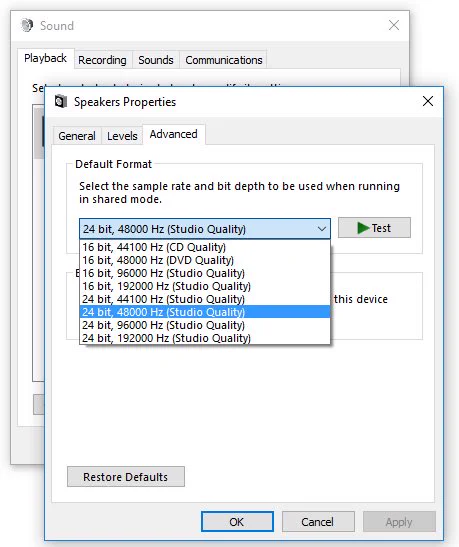Click the speaker icon in Speakers Properties title bar
Image resolution: width=459 pixels, height=547 pixels.
pos(61,102)
